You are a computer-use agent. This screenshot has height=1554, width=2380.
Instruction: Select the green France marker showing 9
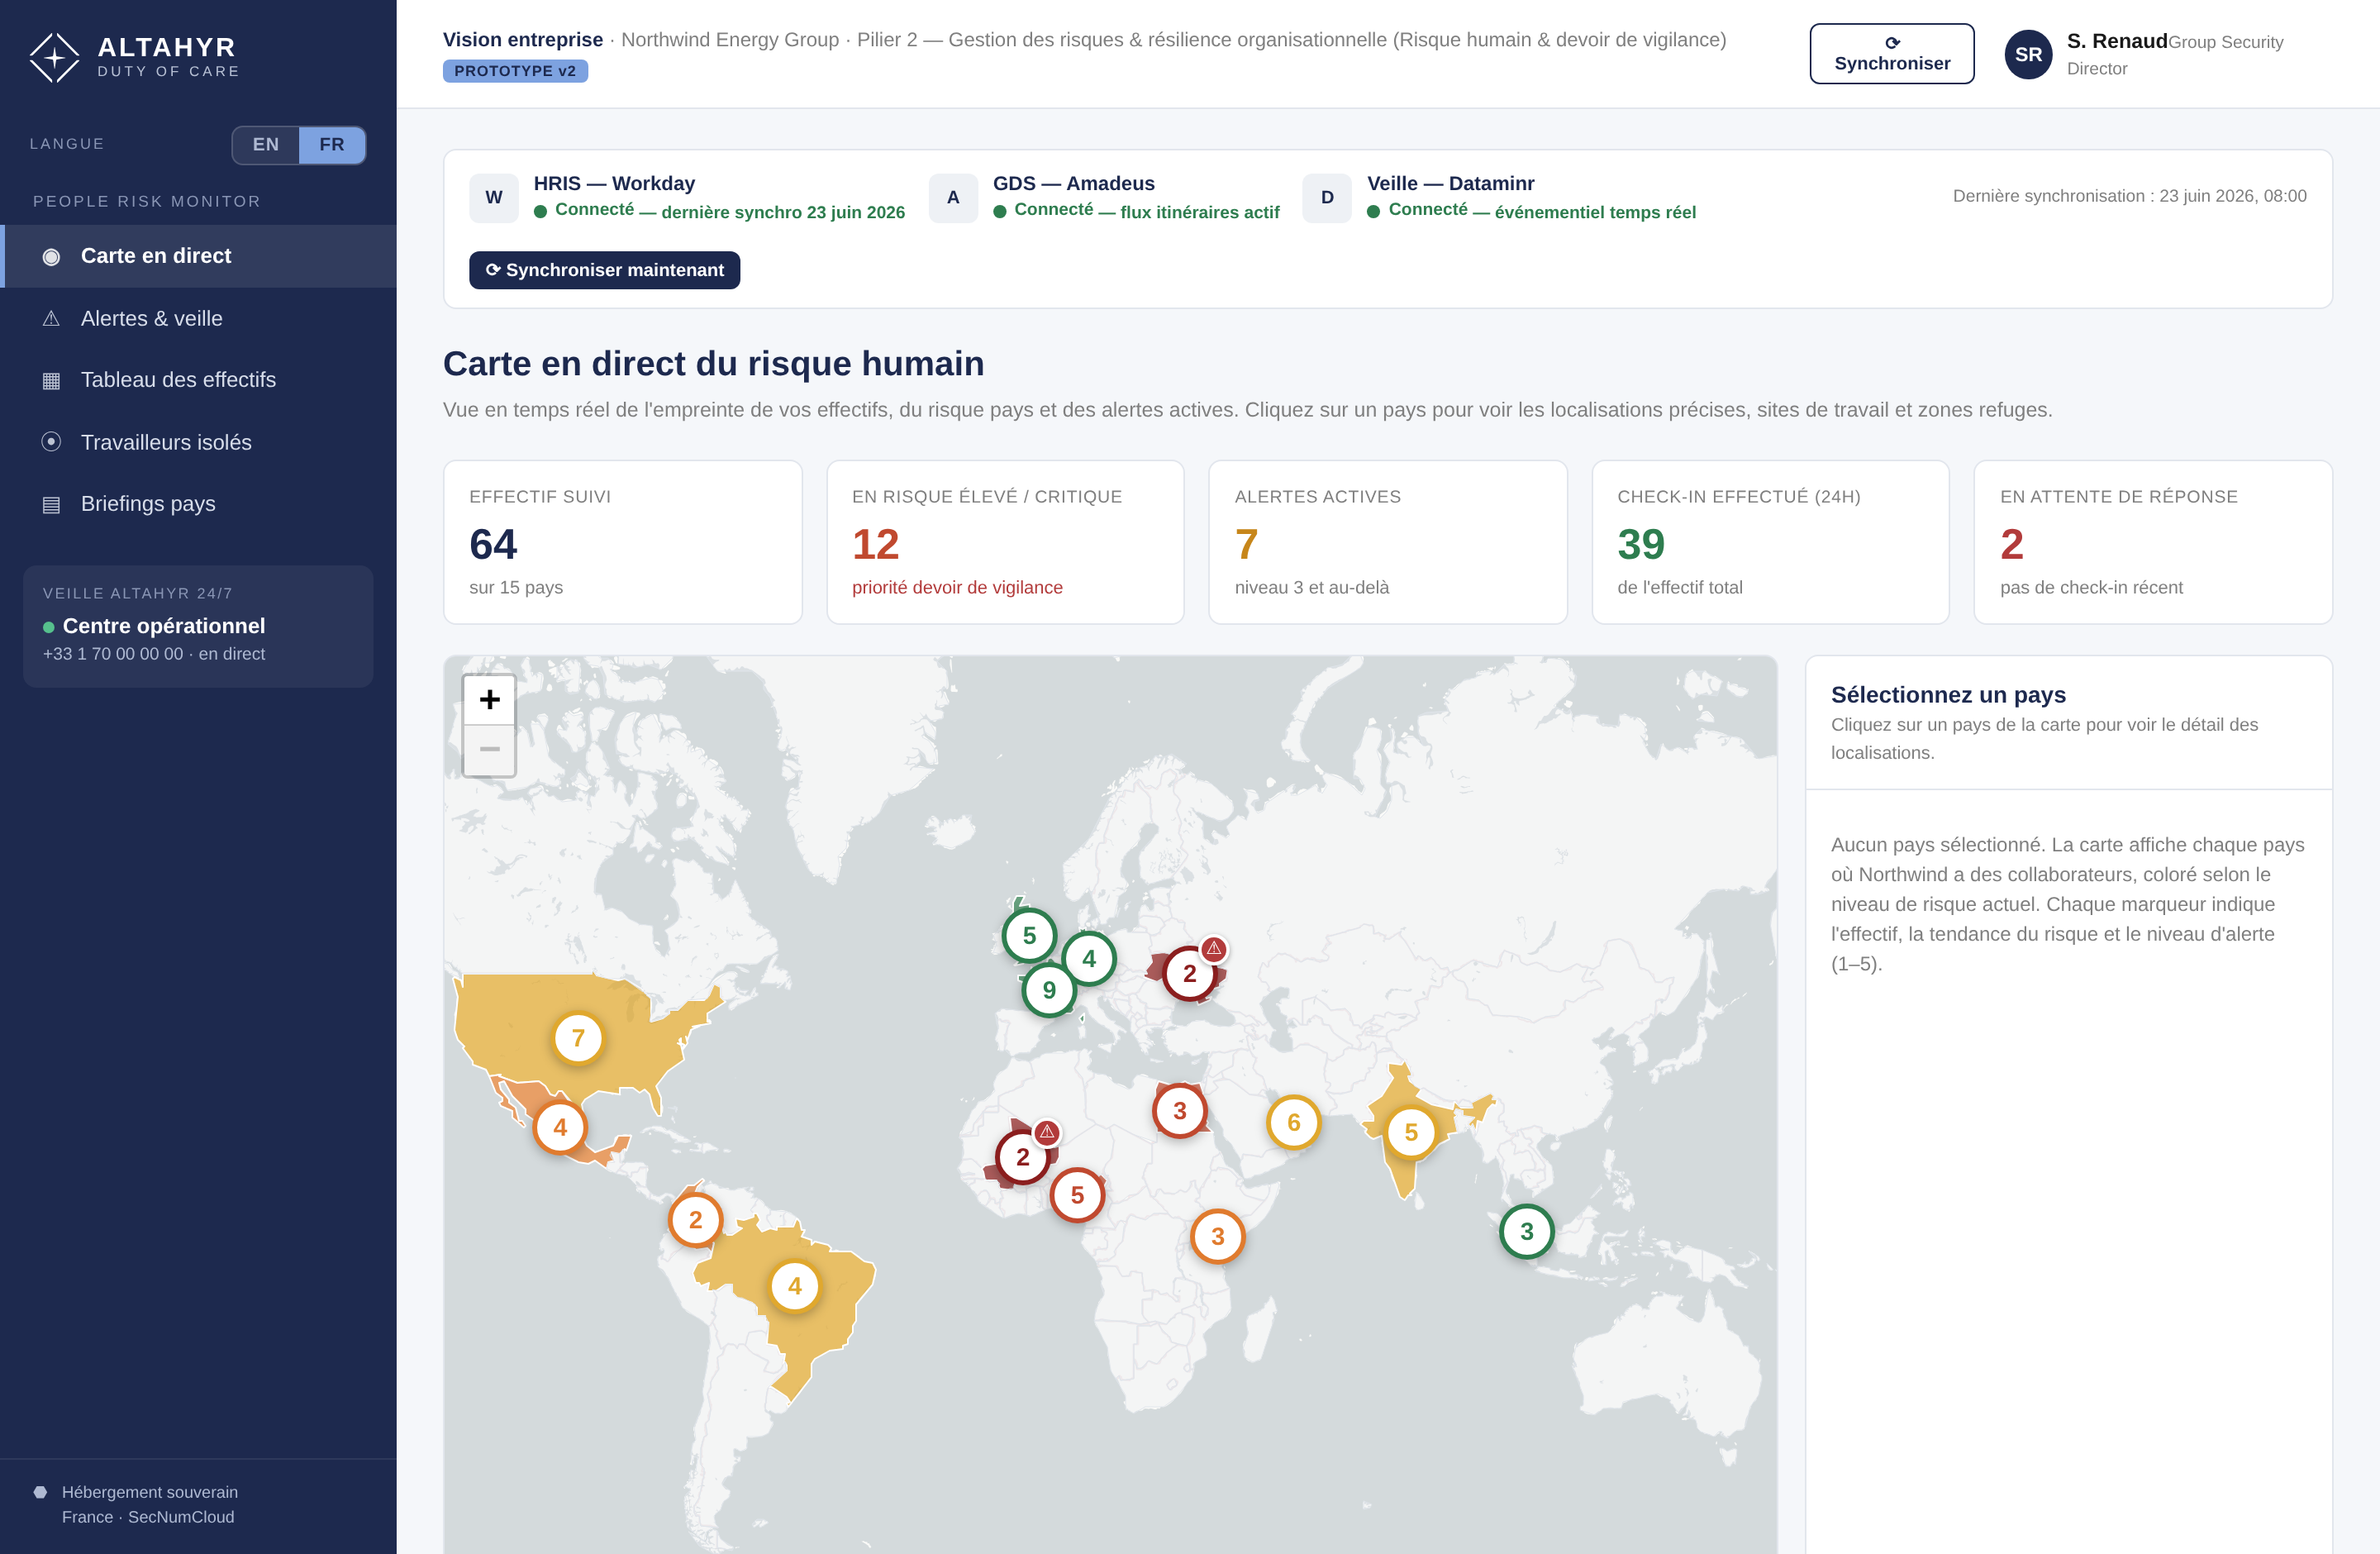coord(1049,991)
